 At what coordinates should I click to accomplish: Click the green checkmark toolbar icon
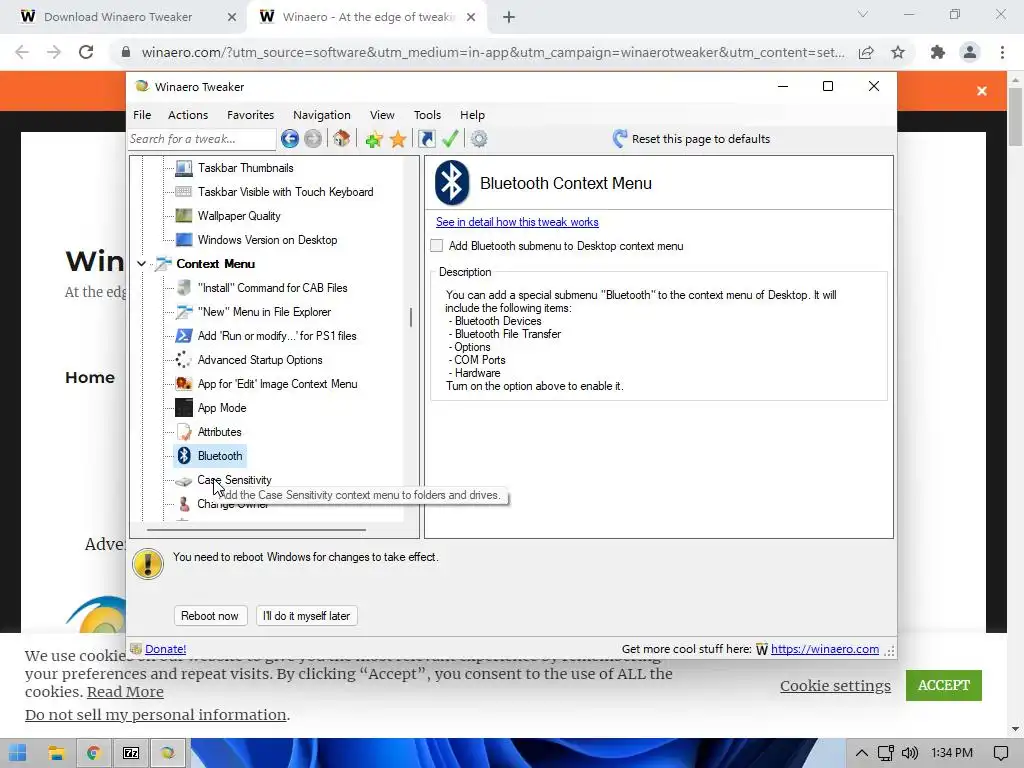tap(450, 138)
